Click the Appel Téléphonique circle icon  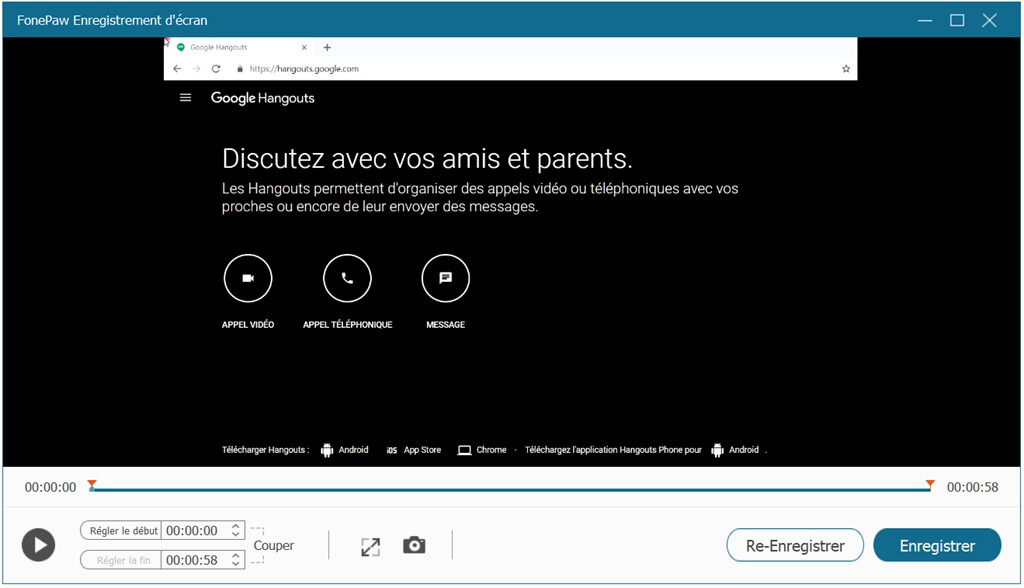click(x=347, y=278)
